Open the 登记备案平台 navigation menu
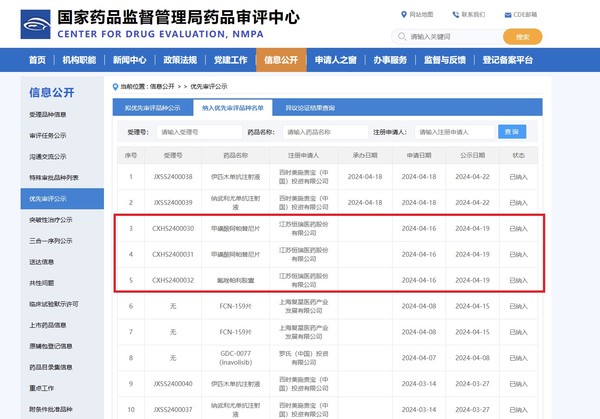The height and width of the screenshot is (419, 600). [x=507, y=60]
